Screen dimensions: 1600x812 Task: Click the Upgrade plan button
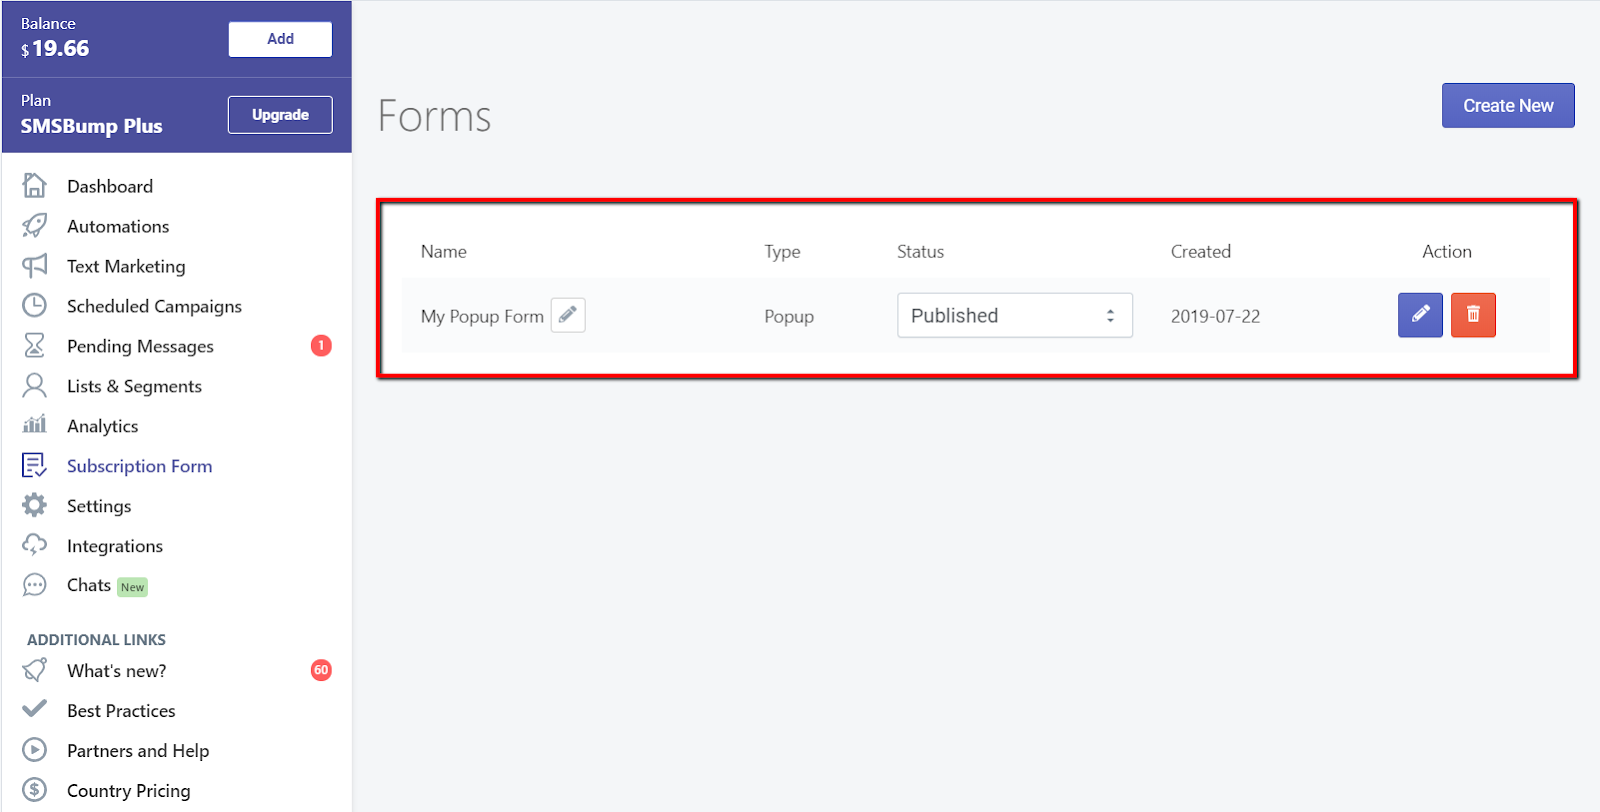(x=280, y=115)
